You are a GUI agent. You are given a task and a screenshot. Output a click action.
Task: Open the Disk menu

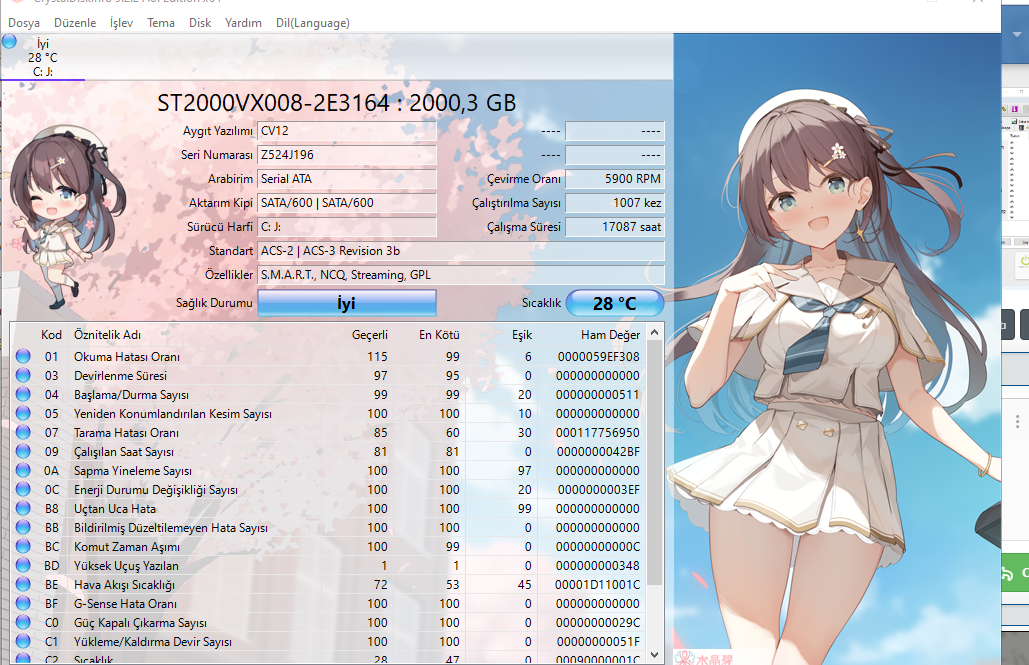(x=200, y=23)
